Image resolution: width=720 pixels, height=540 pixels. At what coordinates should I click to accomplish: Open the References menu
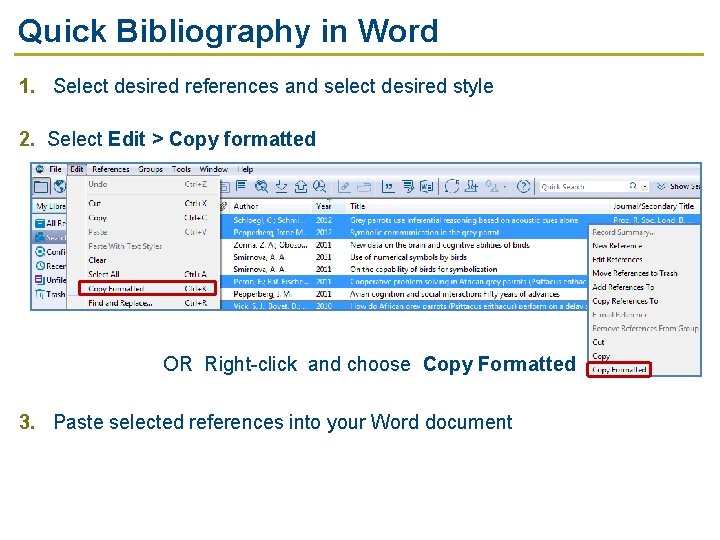click(111, 169)
